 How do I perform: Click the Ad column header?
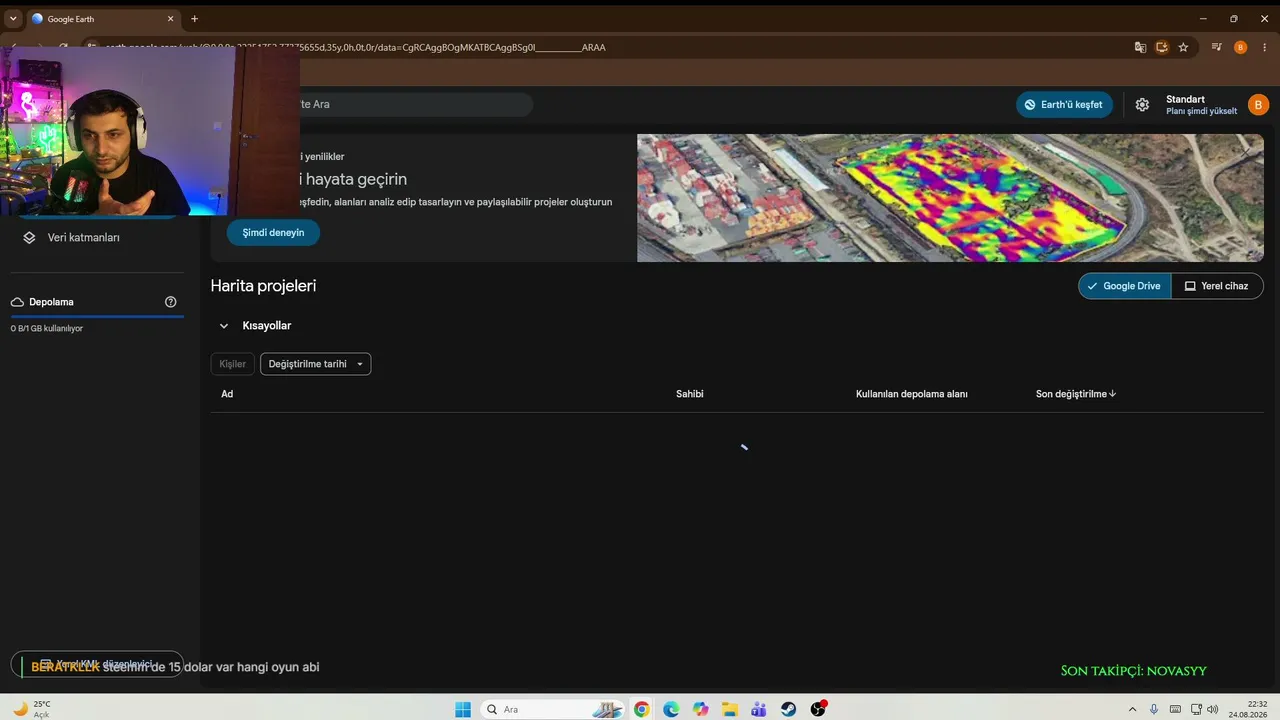[x=227, y=394]
